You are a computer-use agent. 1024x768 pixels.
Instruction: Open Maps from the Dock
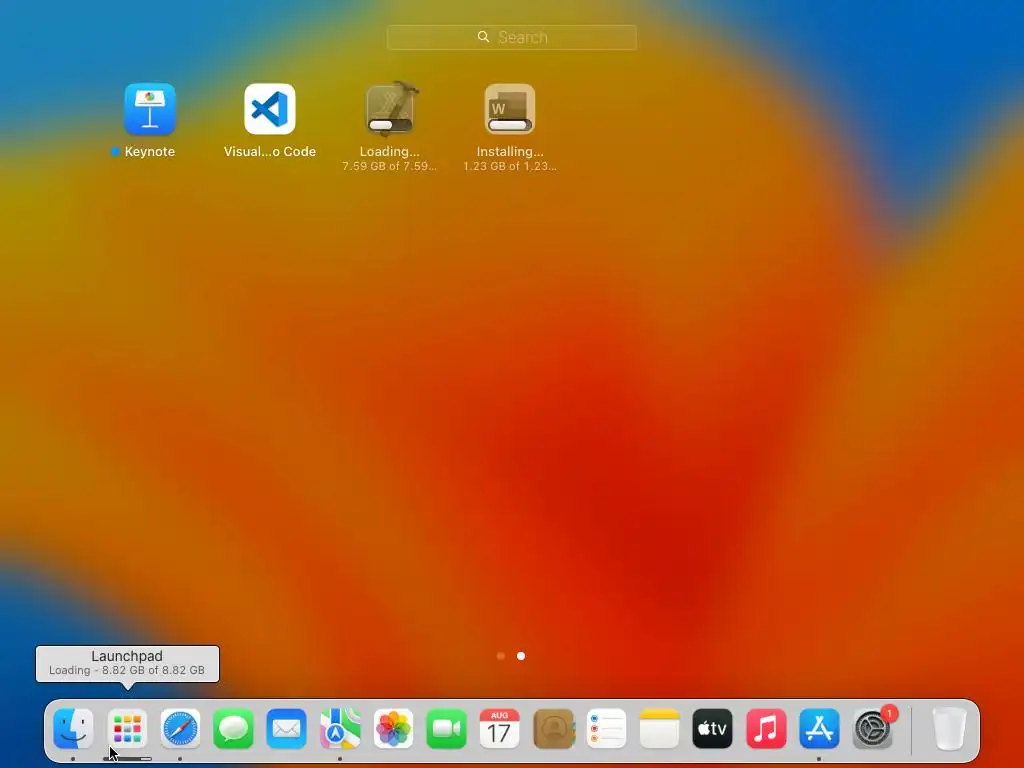pyautogui.click(x=340, y=729)
